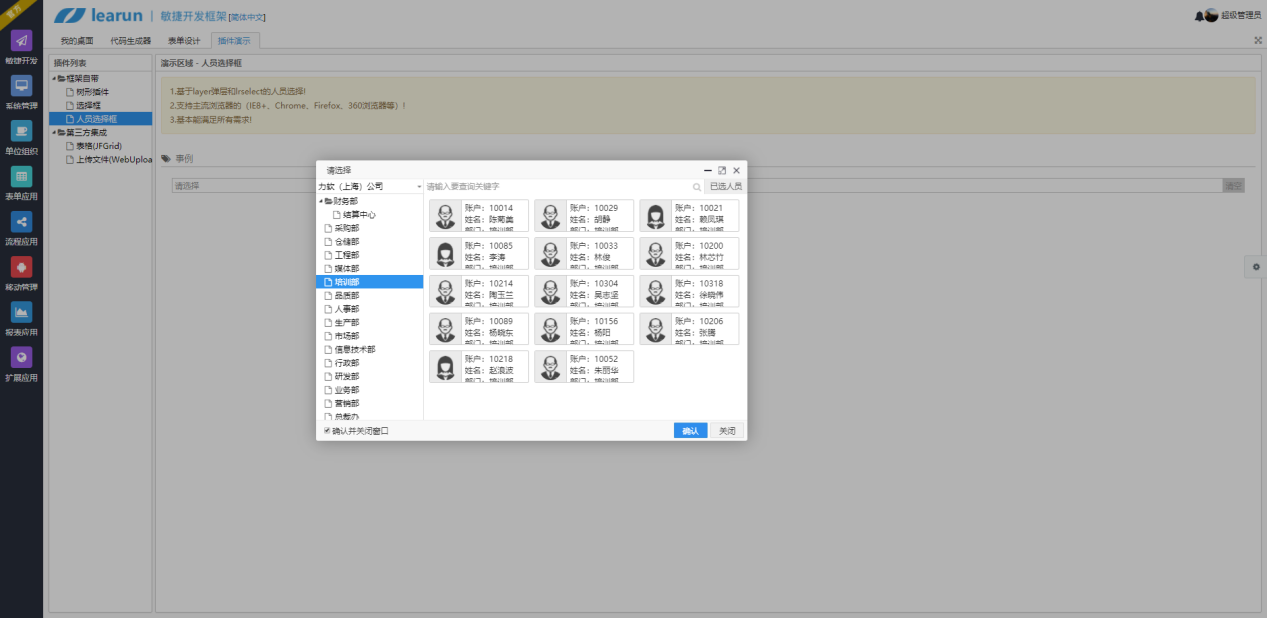Screen dimensions: 1267x618
Task: Click the search magnifier icon in dialog
Action: pyautogui.click(x=697, y=187)
